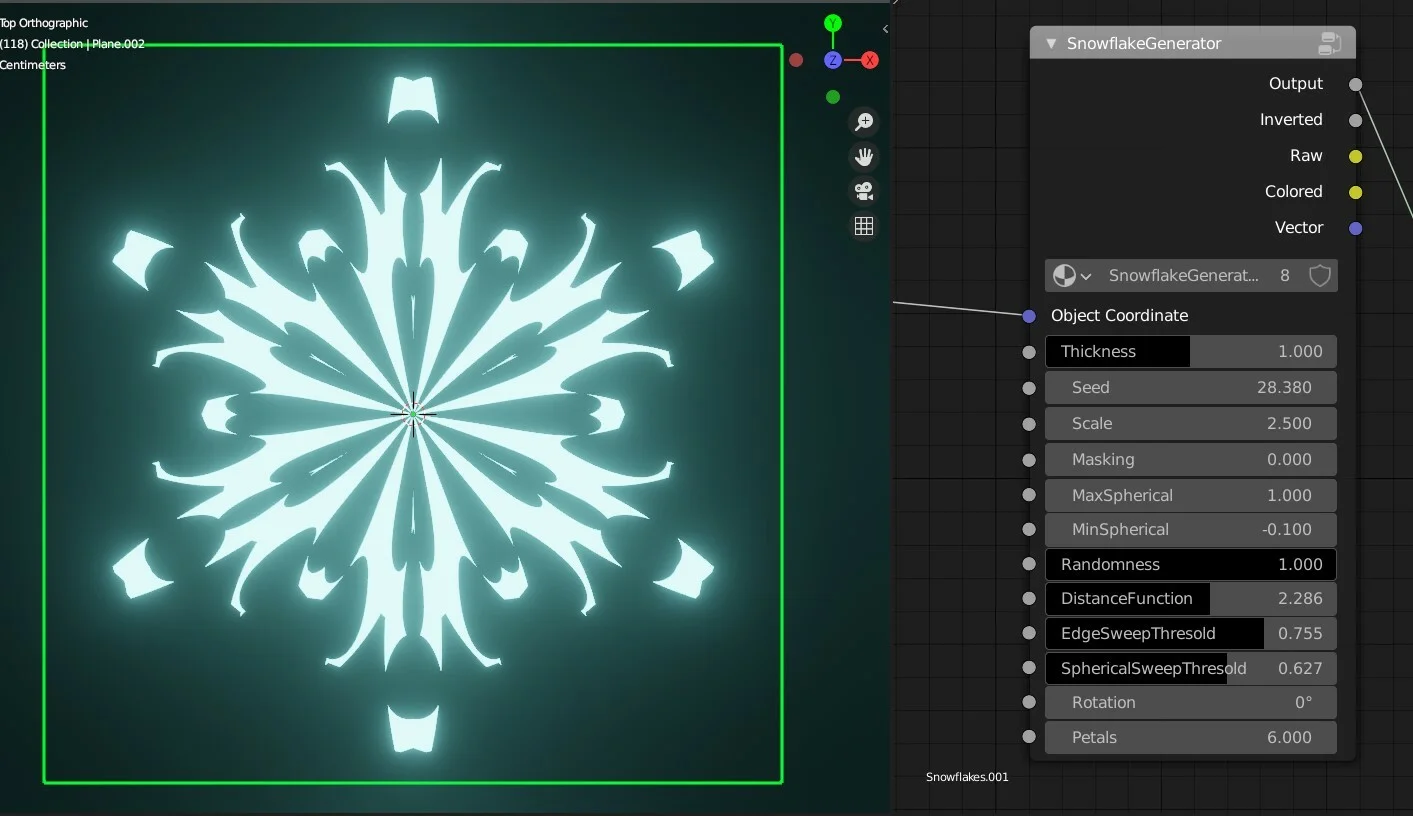Switch to camera view via the camera icon
This screenshot has height=816, width=1413.
pyautogui.click(x=864, y=191)
